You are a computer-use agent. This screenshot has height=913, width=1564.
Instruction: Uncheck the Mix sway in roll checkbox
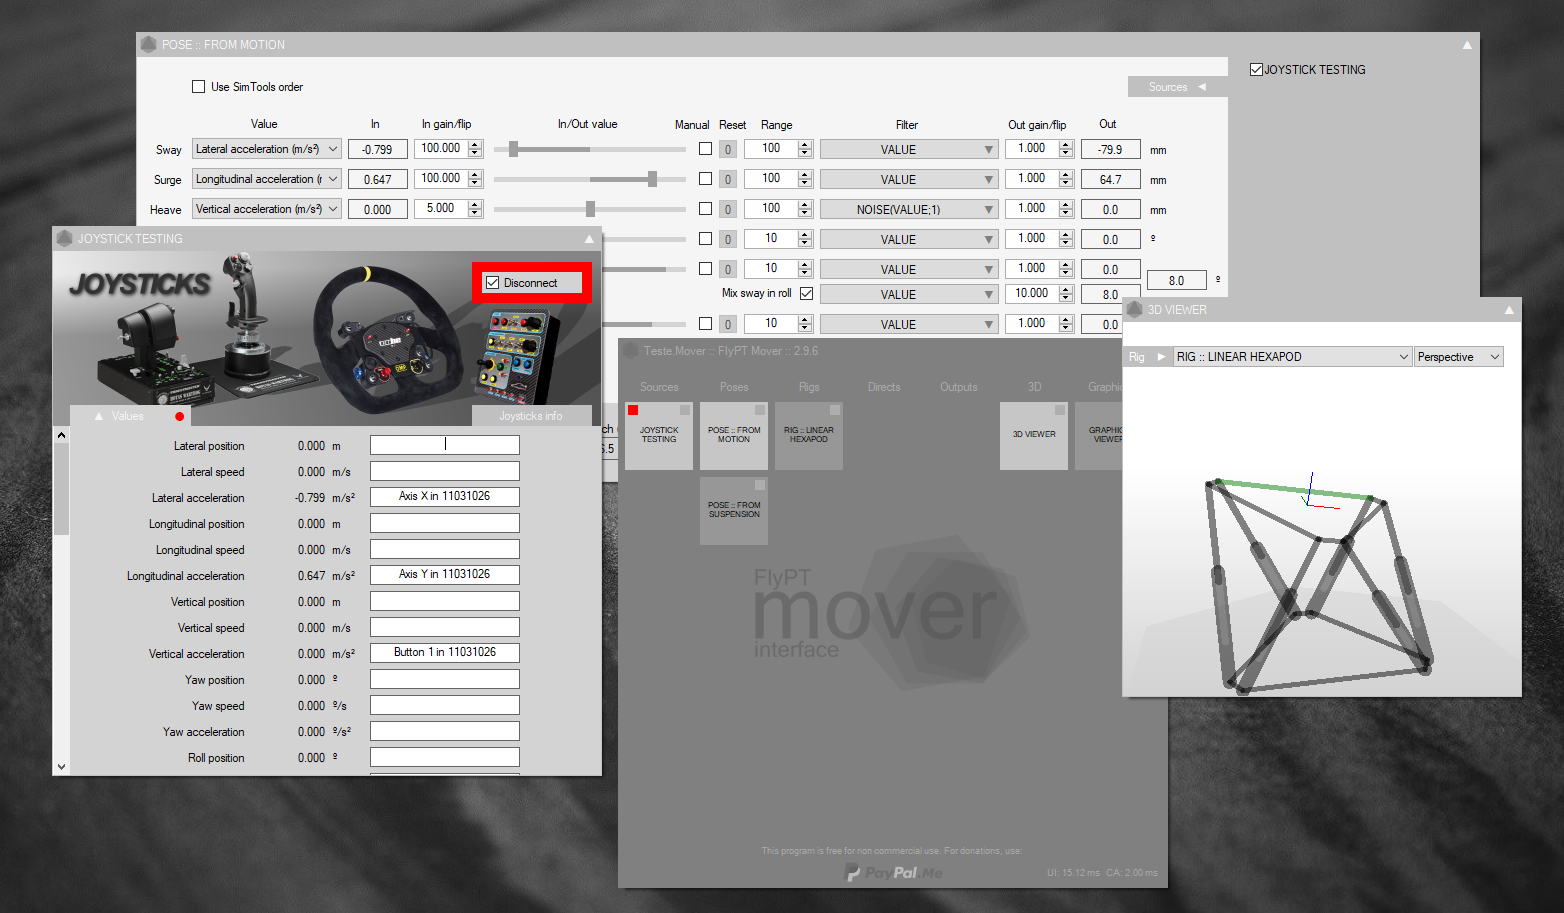coord(806,294)
